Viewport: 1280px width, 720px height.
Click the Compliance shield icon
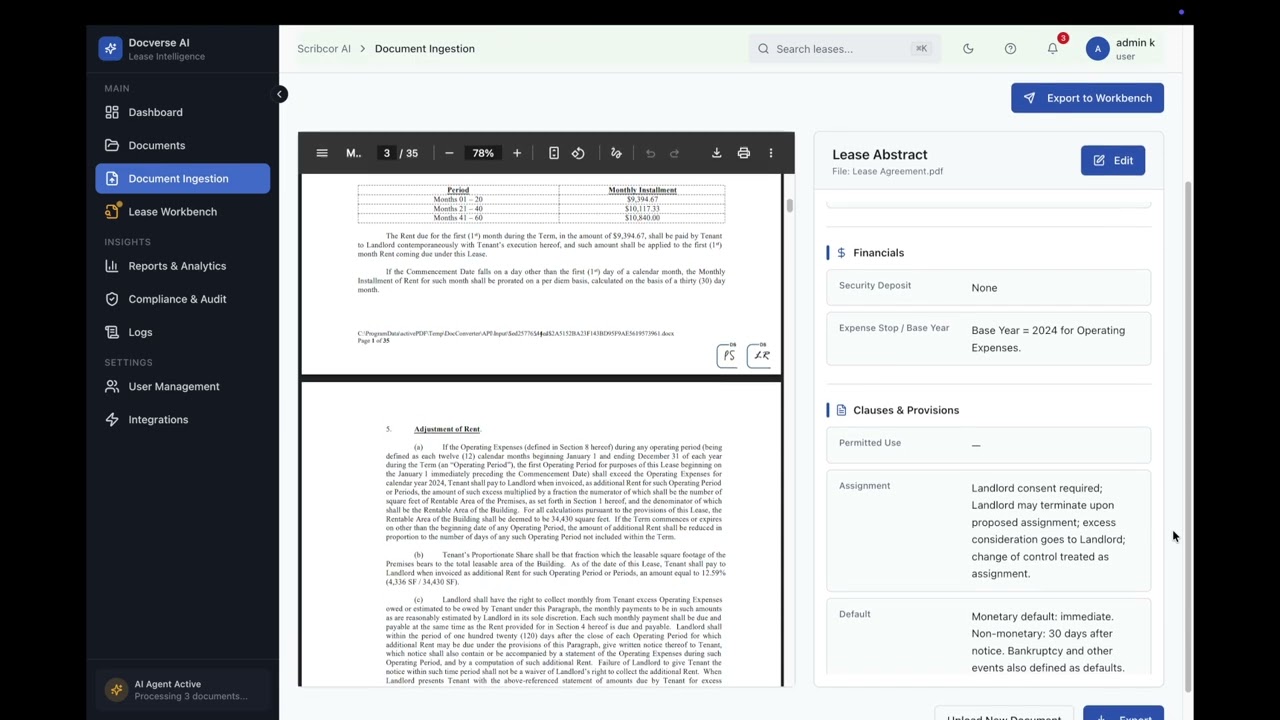coord(112,299)
